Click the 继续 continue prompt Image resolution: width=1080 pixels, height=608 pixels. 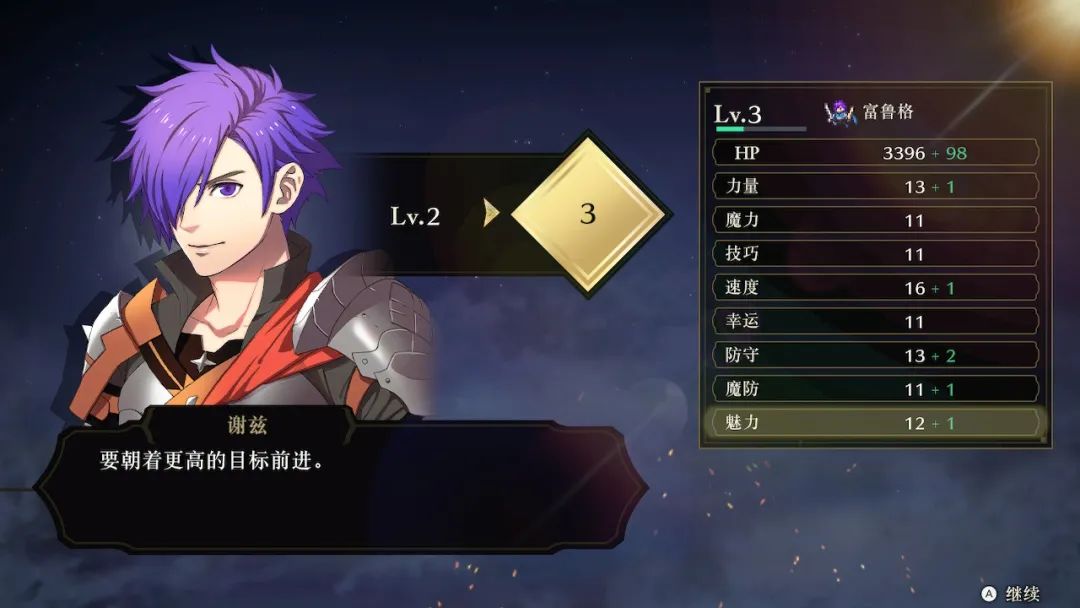coord(1022,594)
